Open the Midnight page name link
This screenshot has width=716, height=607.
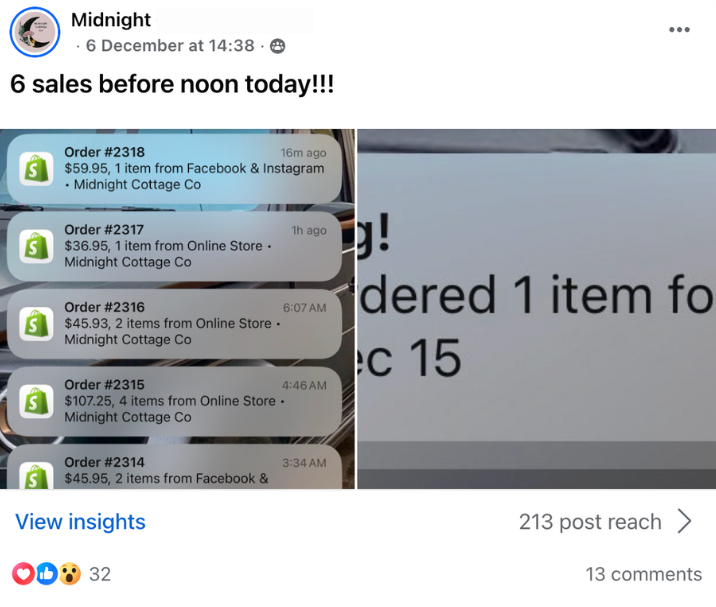coord(111,20)
